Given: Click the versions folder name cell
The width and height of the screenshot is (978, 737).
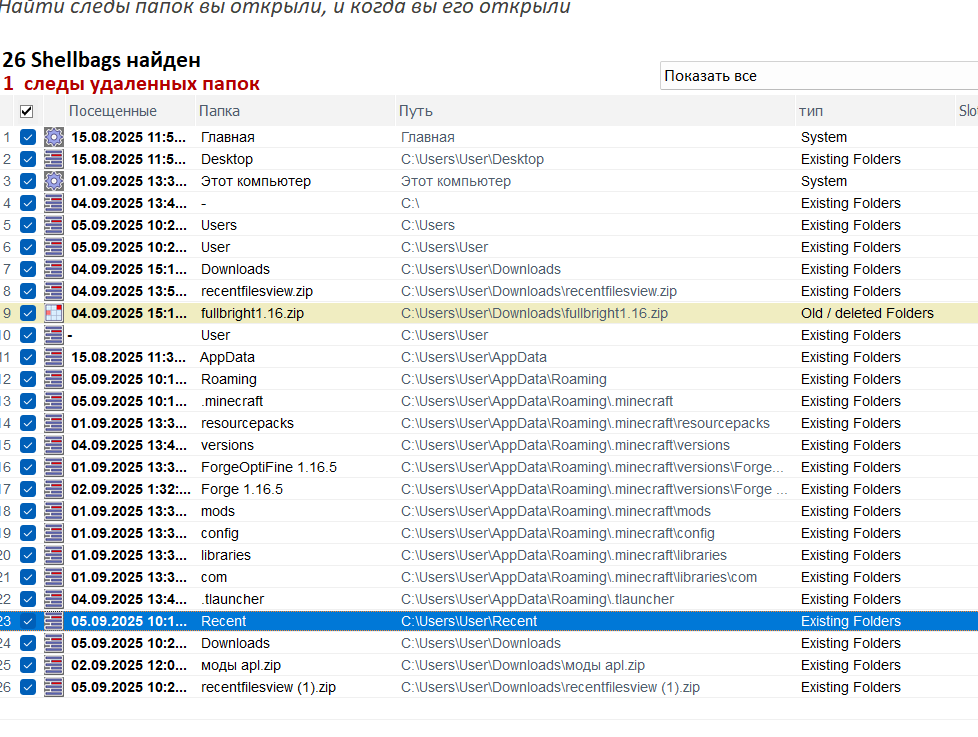Looking at the screenshot, I should (x=227, y=445).
